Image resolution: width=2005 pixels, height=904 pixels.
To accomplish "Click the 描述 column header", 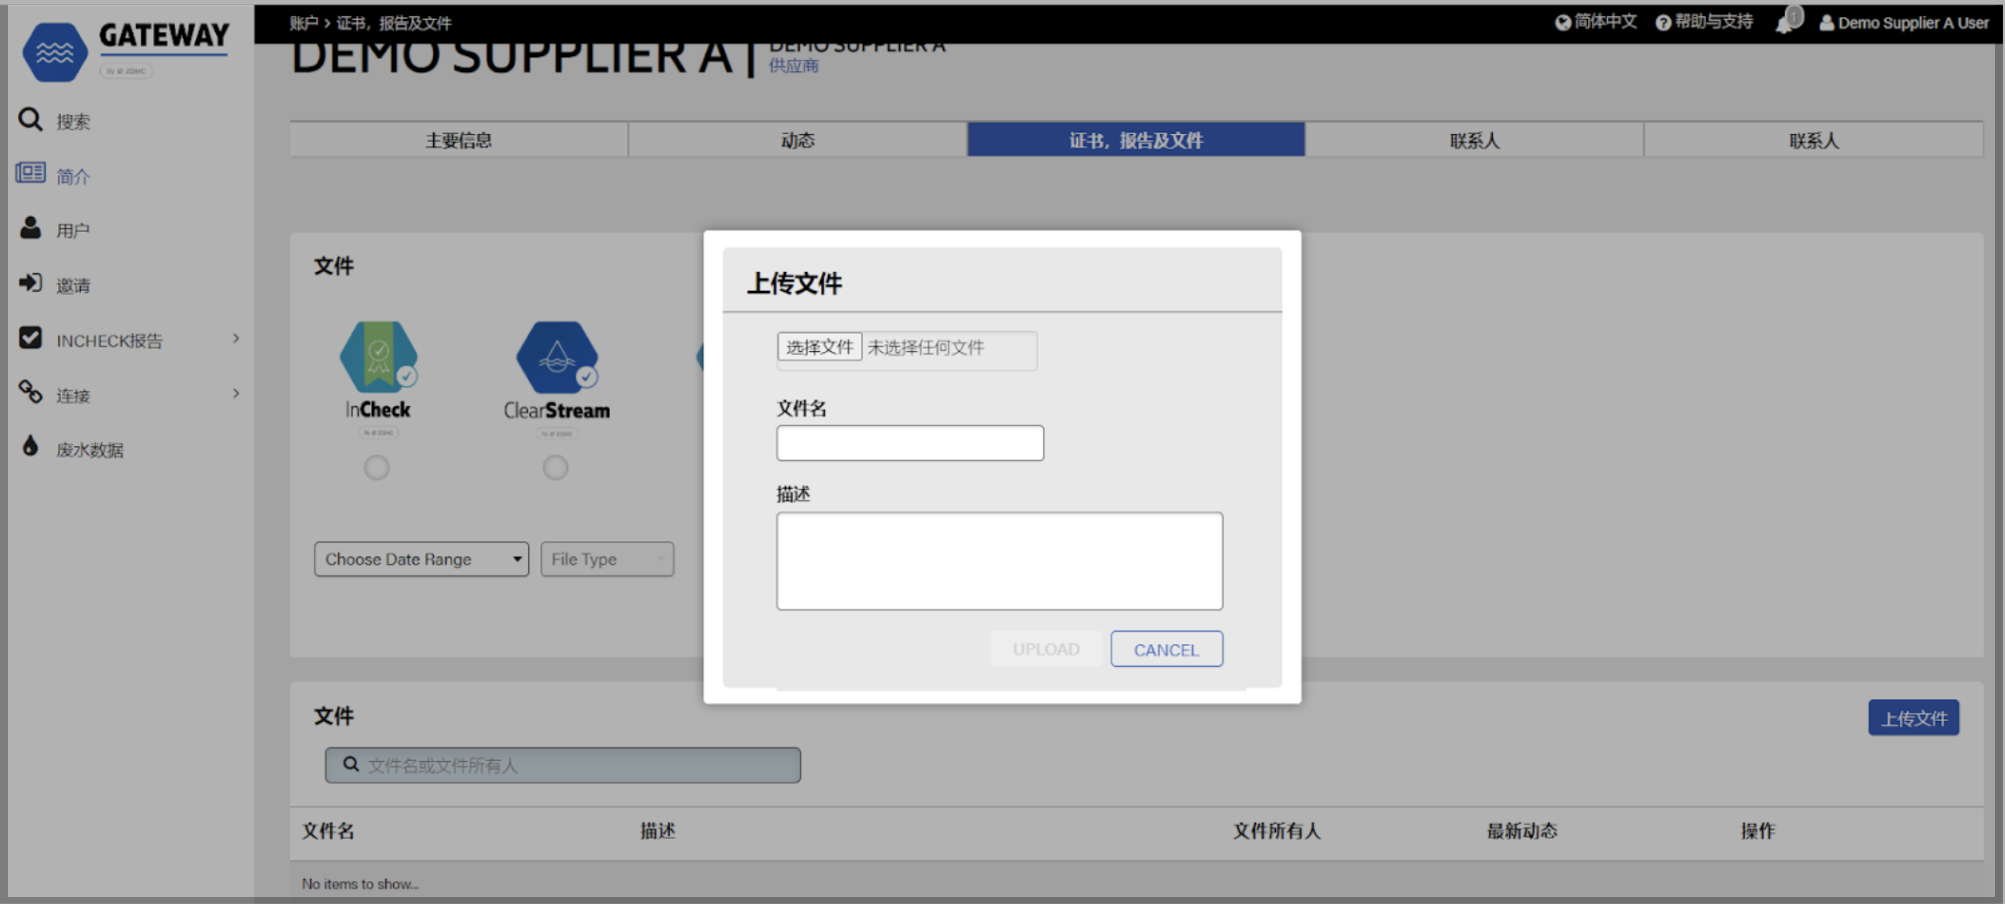I will pyautogui.click(x=658, y=831).
